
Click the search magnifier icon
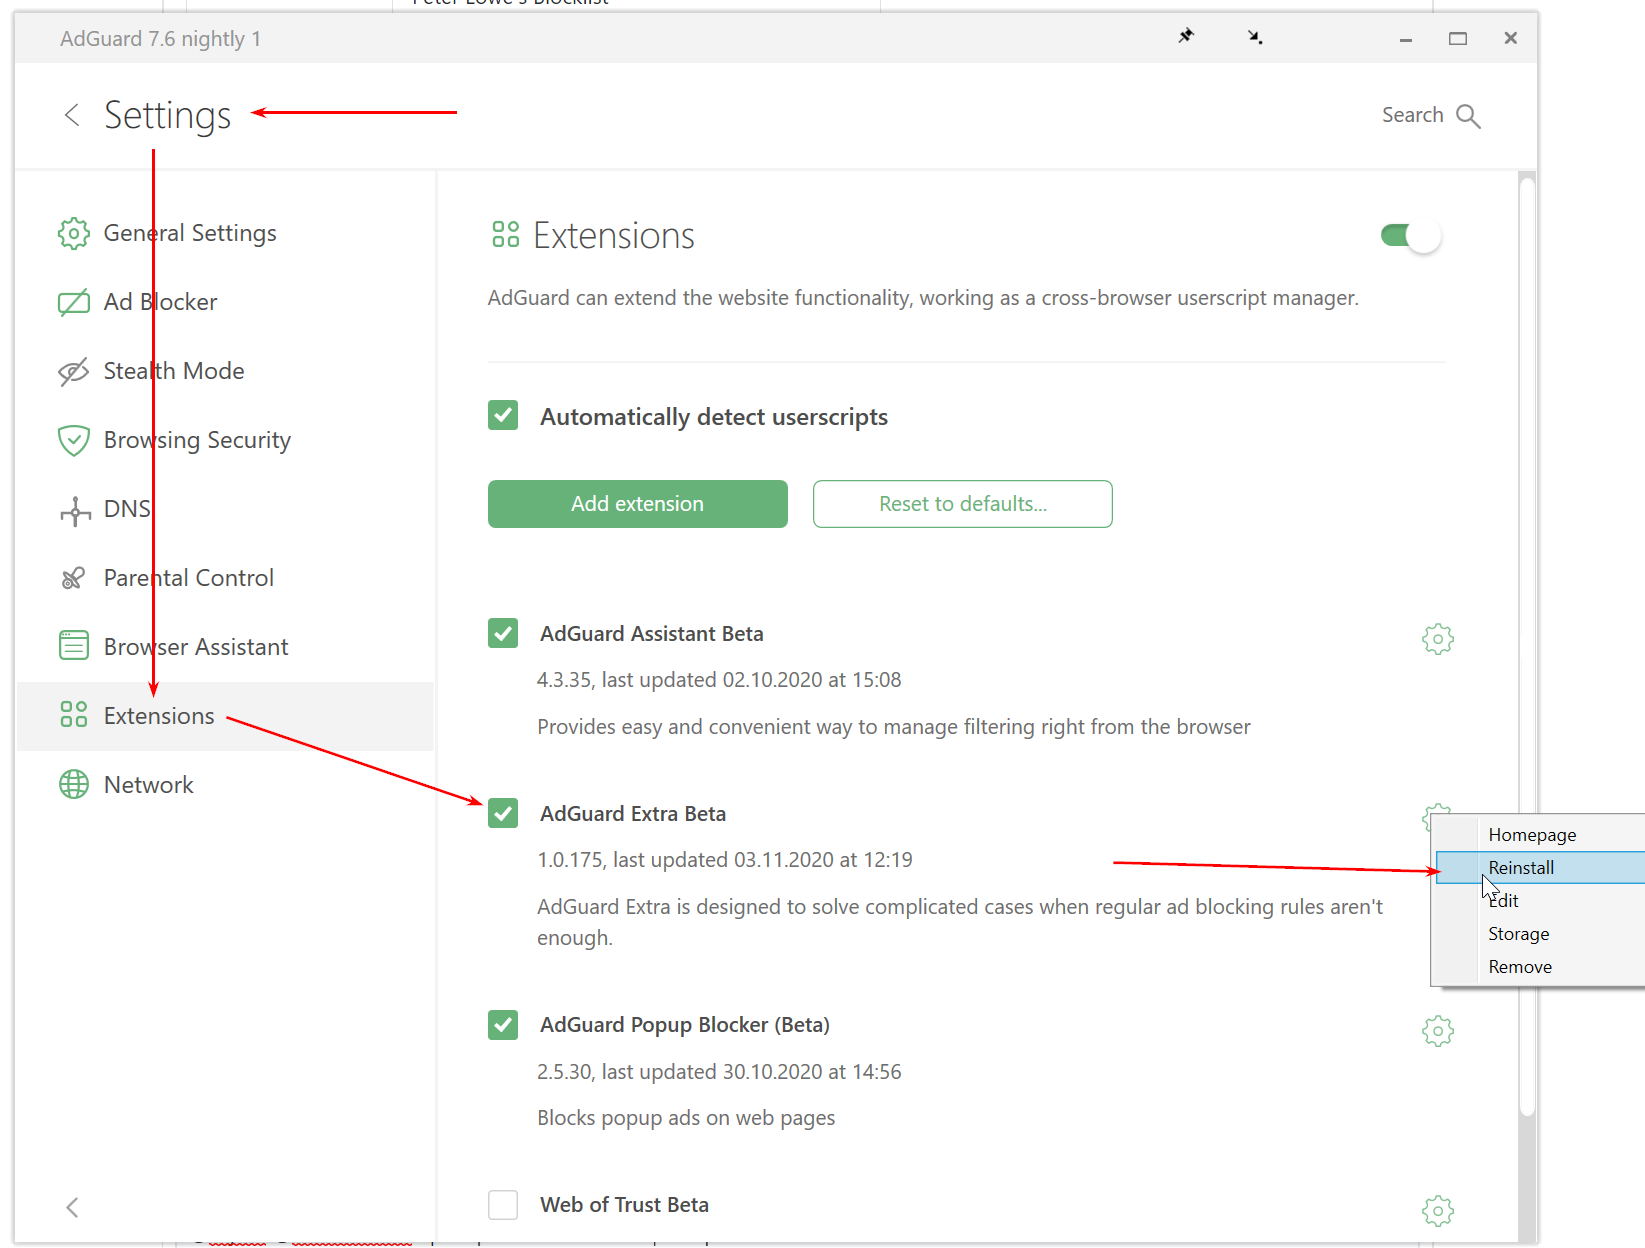[1468, 116]
